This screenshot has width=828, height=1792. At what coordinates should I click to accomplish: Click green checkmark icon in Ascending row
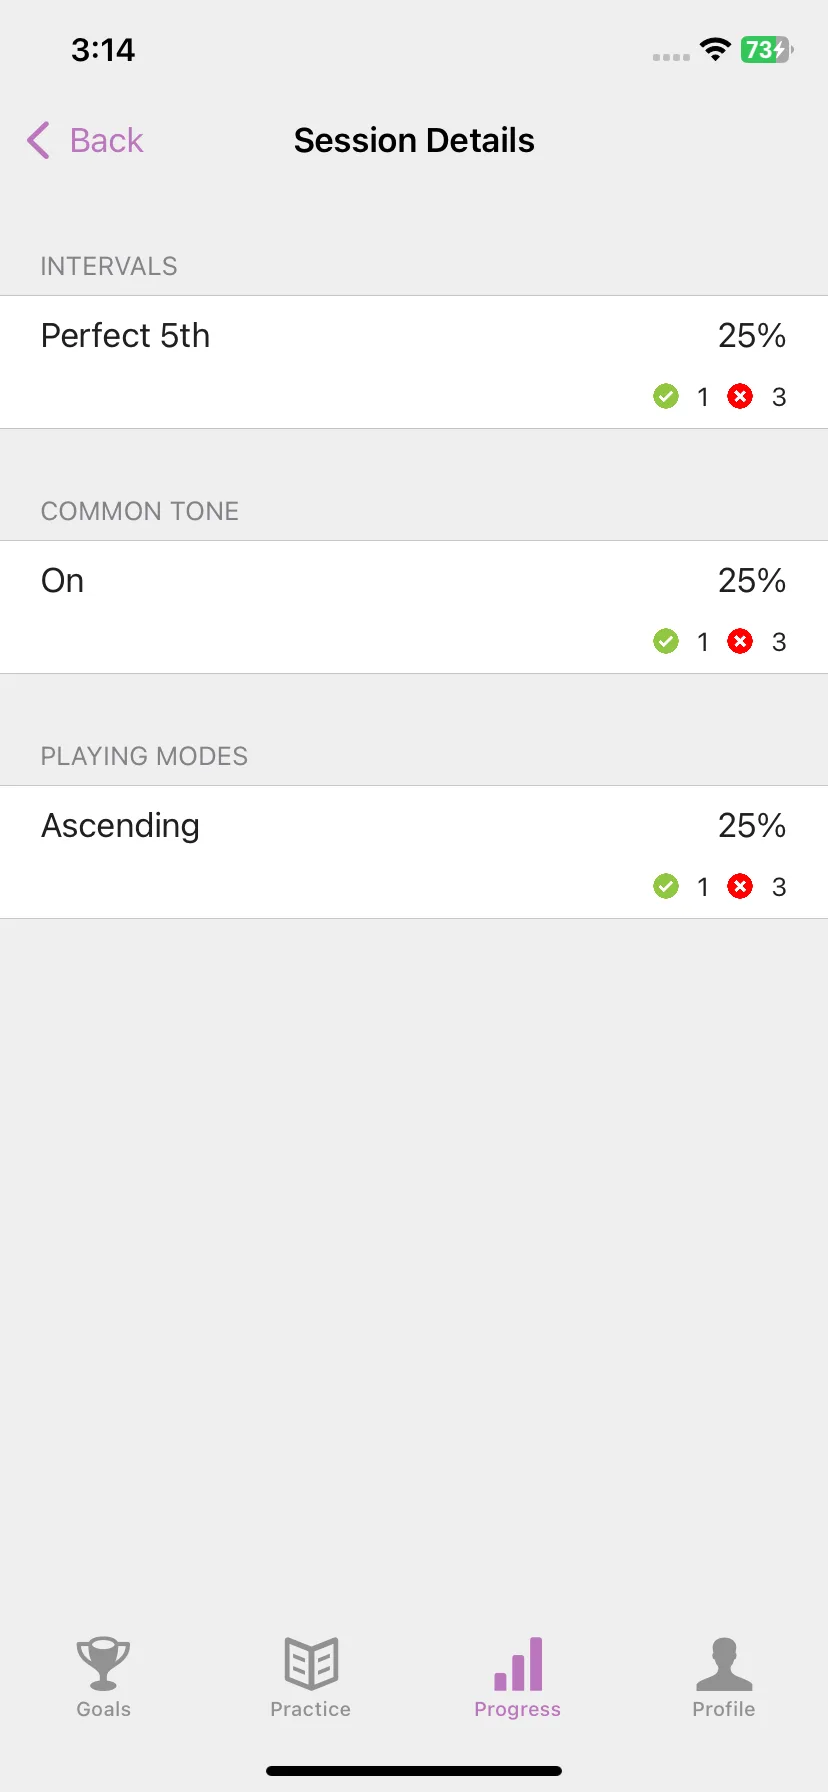(666, 886)
